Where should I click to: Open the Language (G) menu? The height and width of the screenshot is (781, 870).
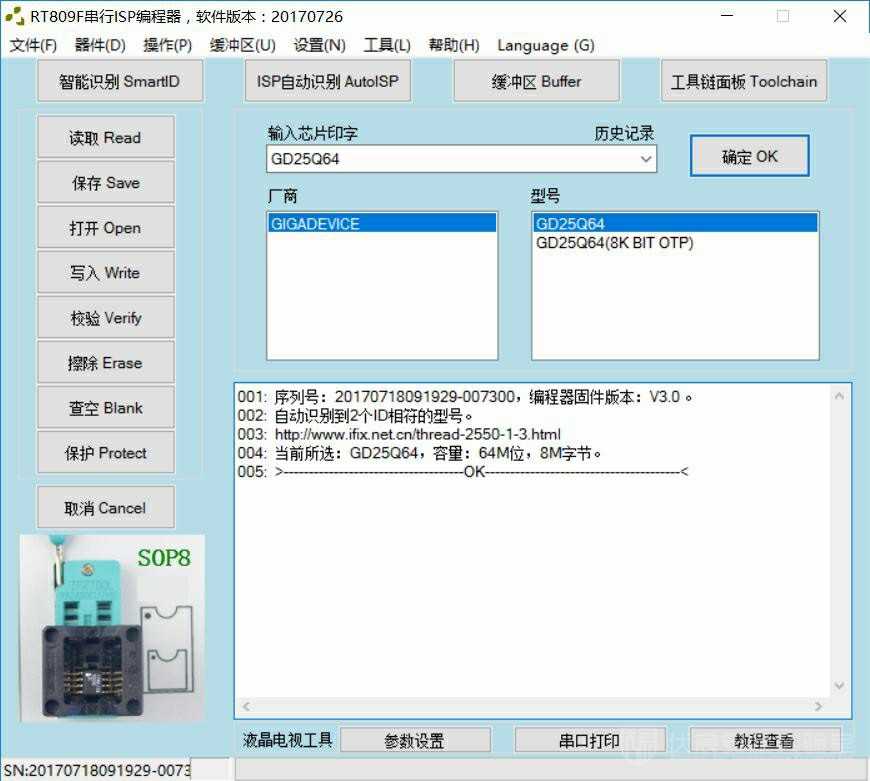point(545,45)
